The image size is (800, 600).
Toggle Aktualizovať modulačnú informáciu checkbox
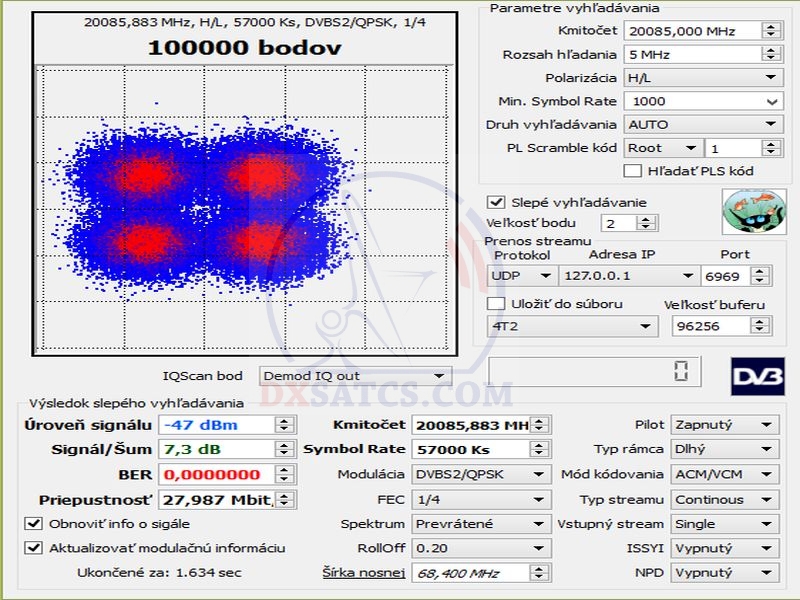pos(33,547)
